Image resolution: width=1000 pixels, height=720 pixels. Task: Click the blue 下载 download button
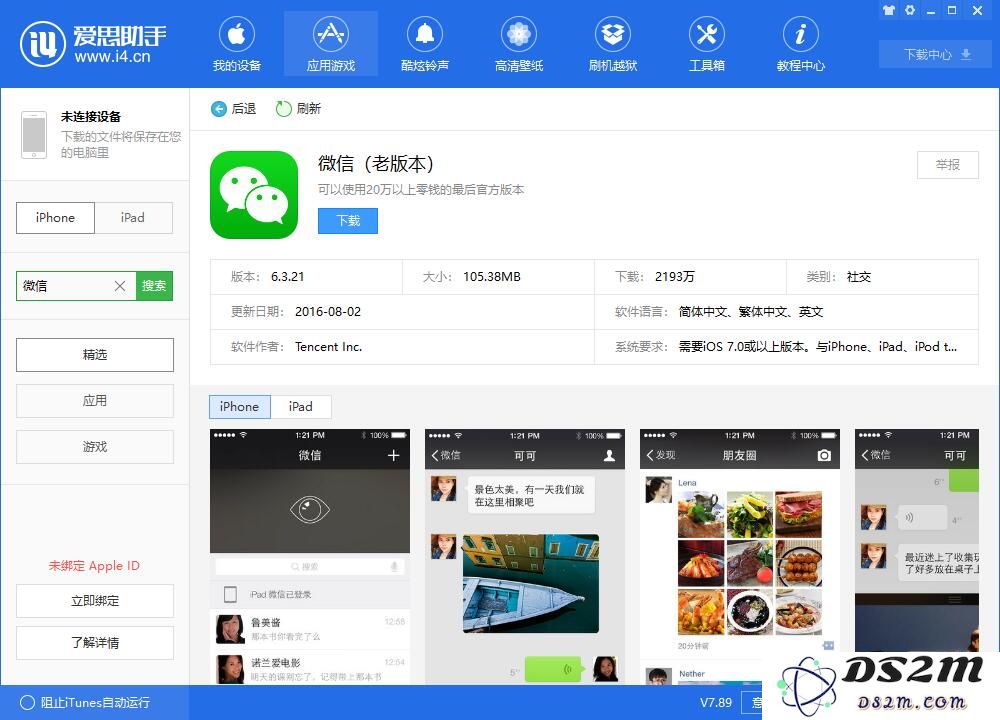click(348, 221)
